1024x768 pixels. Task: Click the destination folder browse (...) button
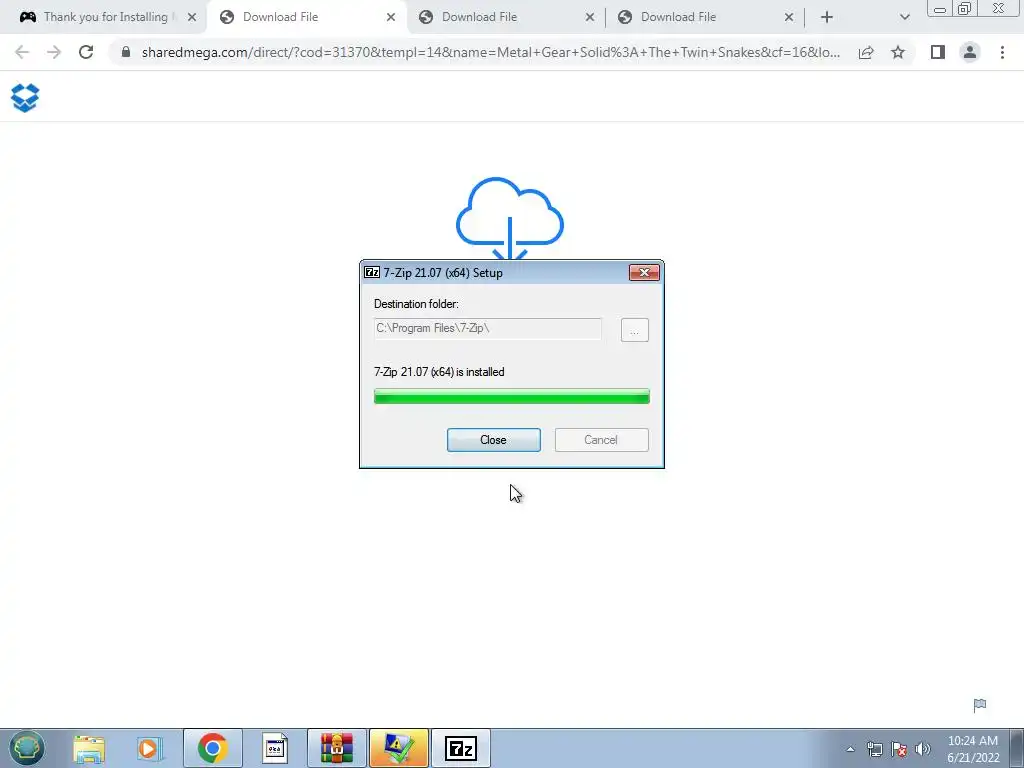coord(634,330)
